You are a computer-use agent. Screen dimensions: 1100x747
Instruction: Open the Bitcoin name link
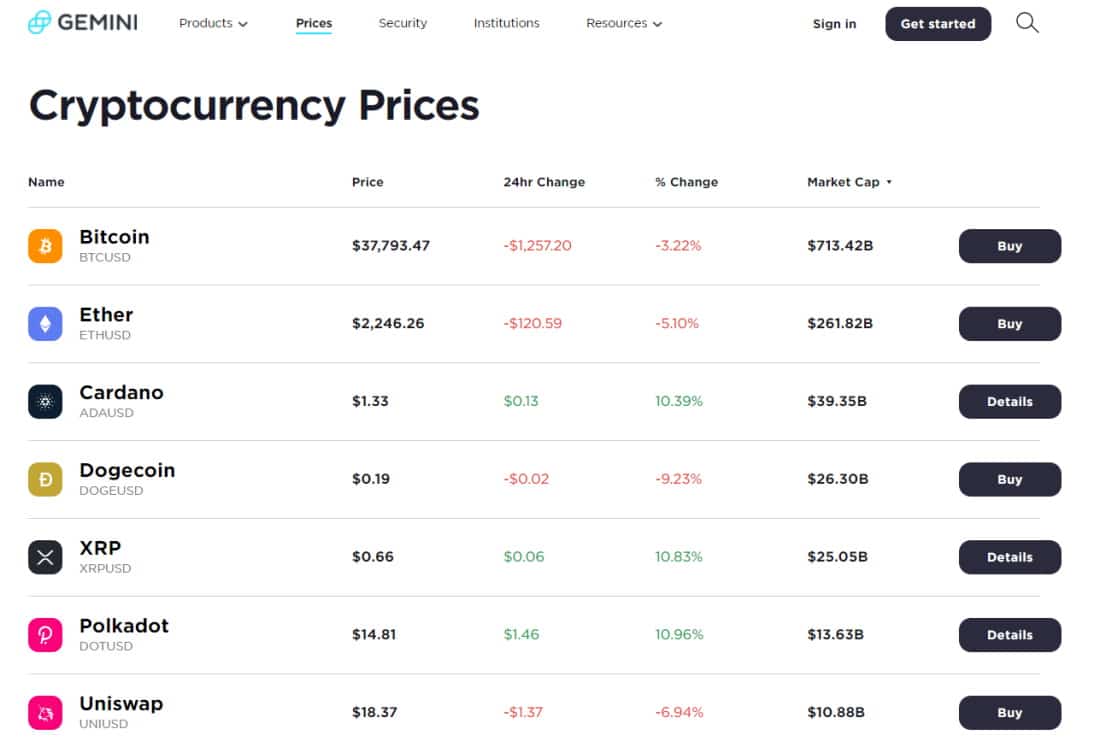click(114, 237)
